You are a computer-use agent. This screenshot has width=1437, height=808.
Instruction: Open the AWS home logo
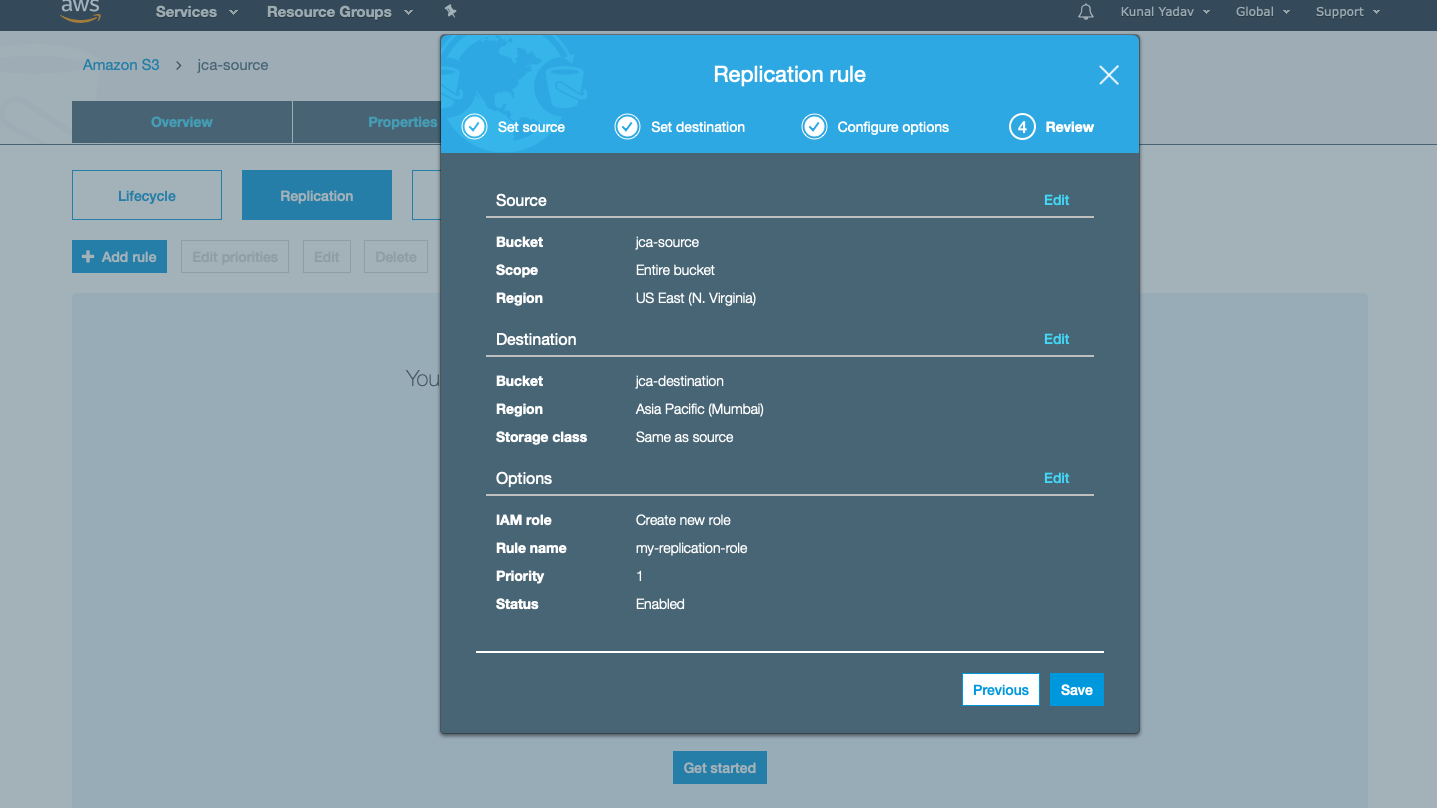[80, 10]
